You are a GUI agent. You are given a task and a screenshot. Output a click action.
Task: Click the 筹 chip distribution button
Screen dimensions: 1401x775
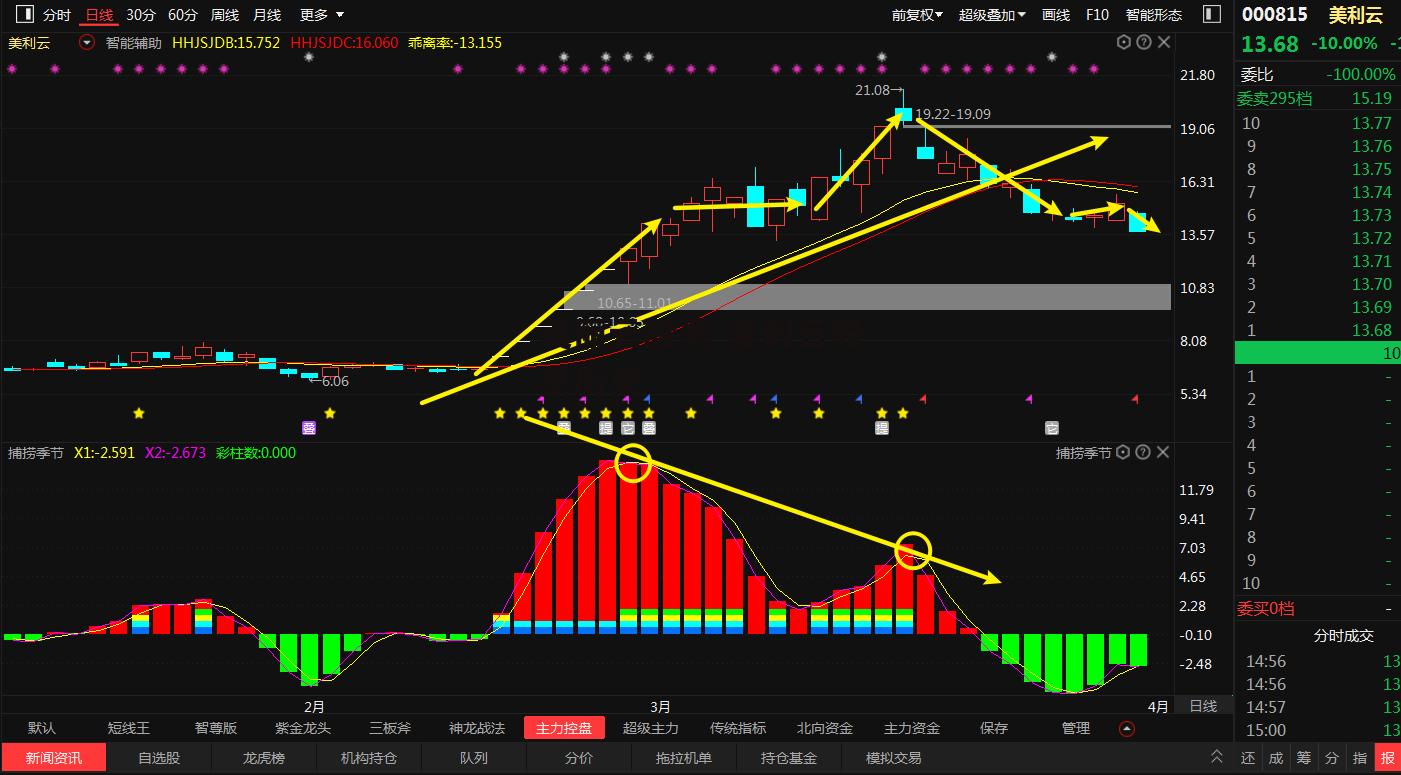point(1304,758)
